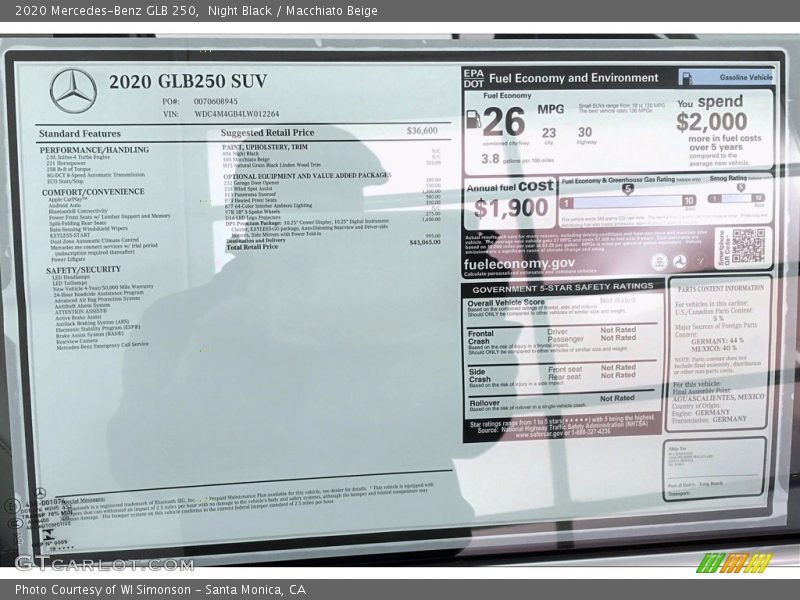This screenshot has height=600, width=800.
Task: Click the ATTENTION ASSIST feature line
Action: click(x=81, y=311)
